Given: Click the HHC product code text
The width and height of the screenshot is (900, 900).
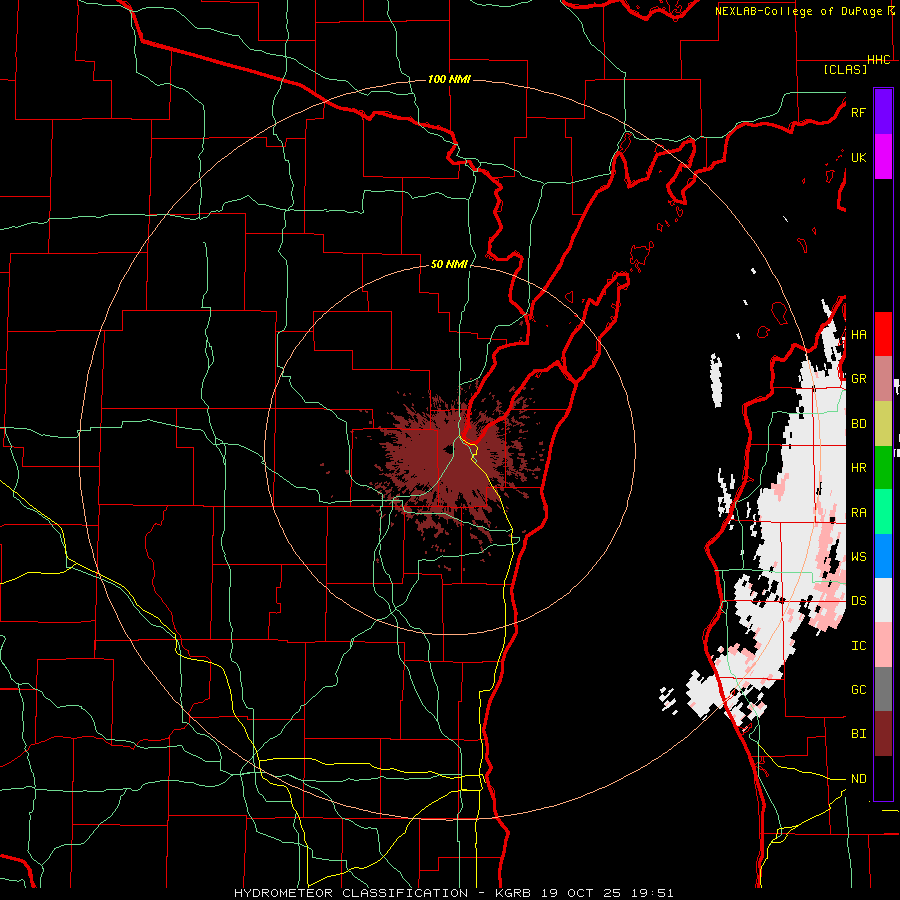Looking at the screenshot, I should point(879,60).
